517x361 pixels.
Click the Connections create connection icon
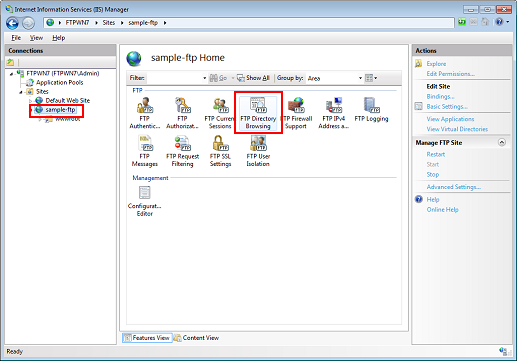click(x=10, y=62)
